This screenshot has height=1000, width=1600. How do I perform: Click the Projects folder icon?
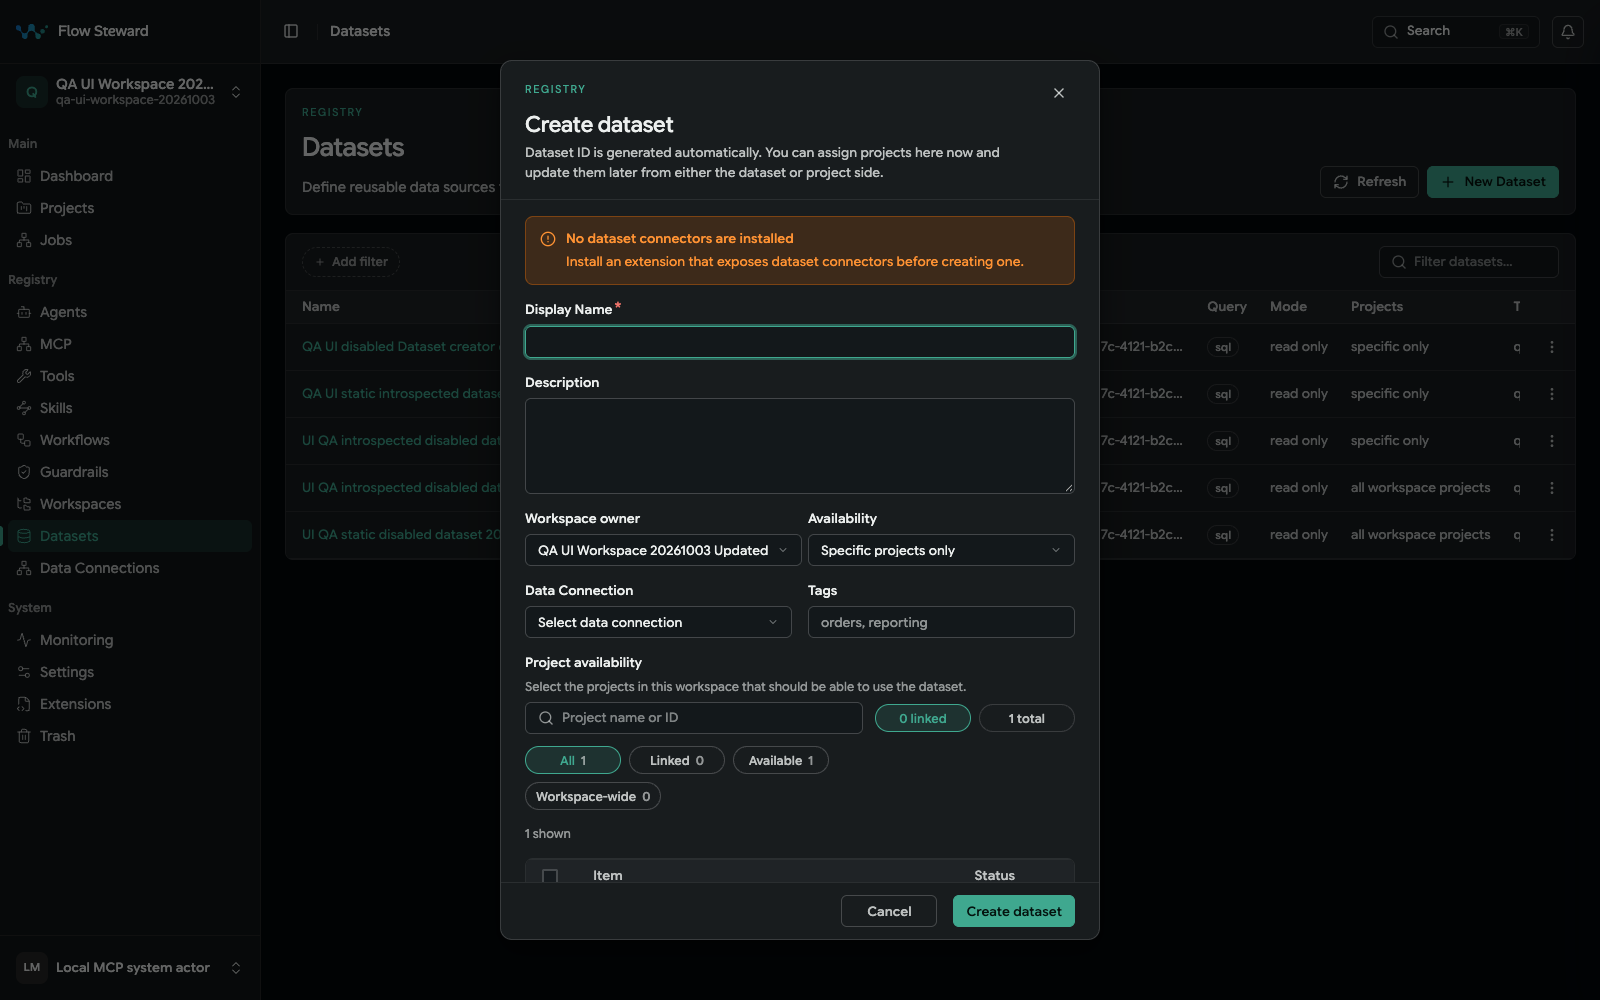[x=24, y=208]
